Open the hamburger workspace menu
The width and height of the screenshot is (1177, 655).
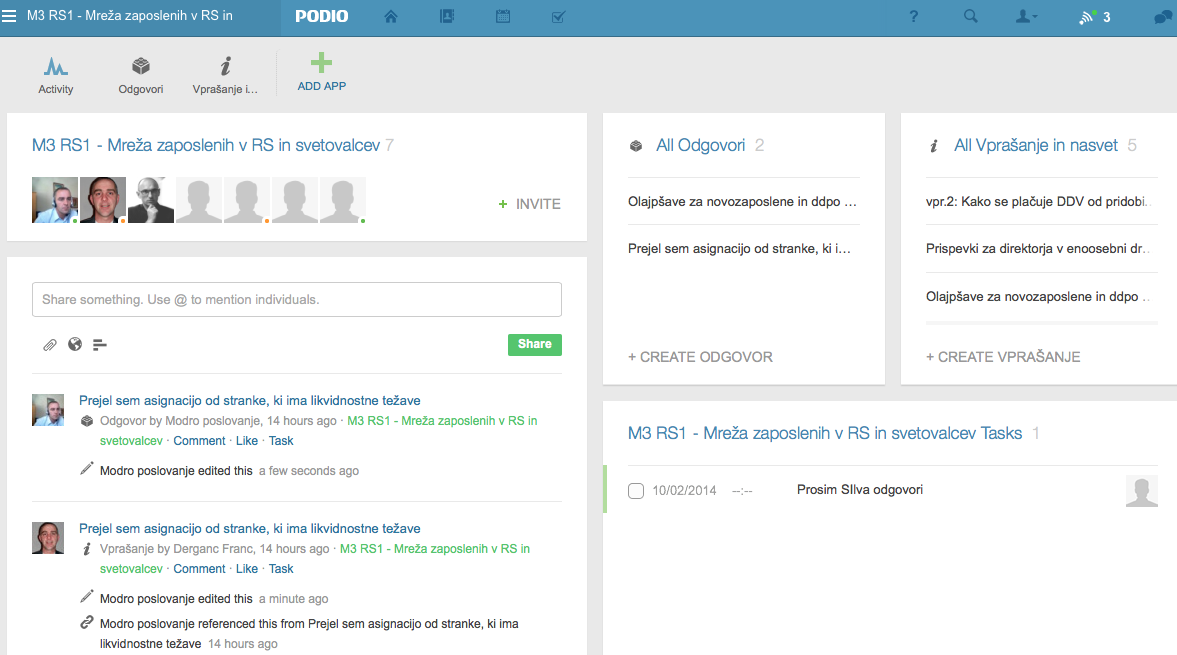pyautogui.click(x=10, y=17)
